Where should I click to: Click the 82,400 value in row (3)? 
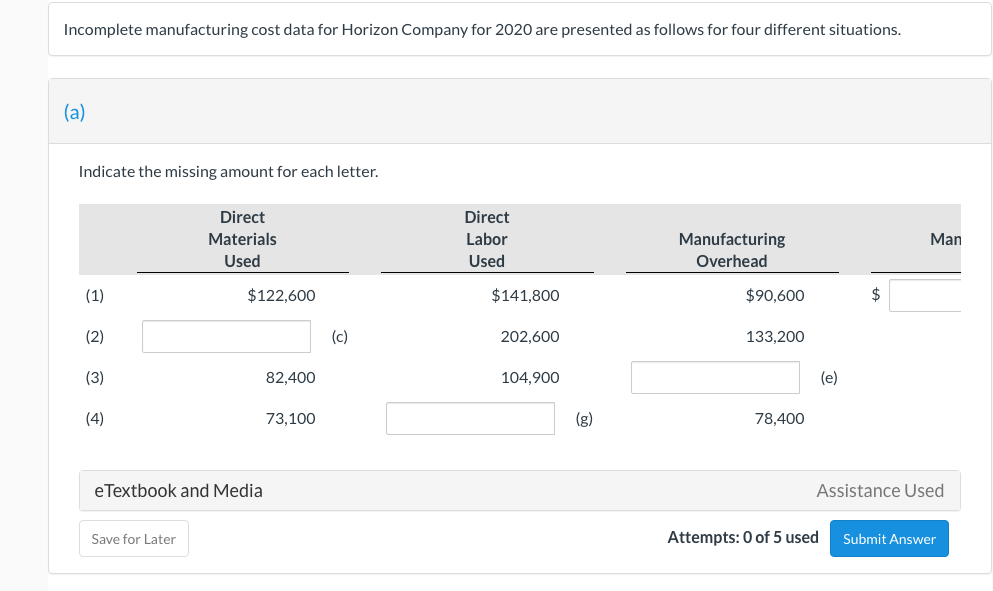point(290,378)
